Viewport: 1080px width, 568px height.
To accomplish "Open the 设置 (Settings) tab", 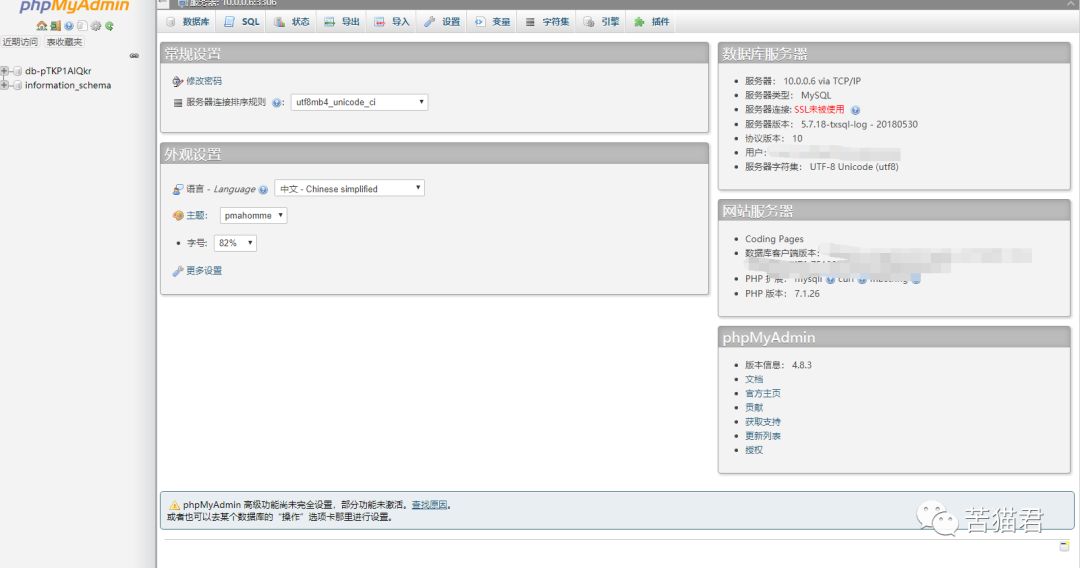I will coord(442,22).
